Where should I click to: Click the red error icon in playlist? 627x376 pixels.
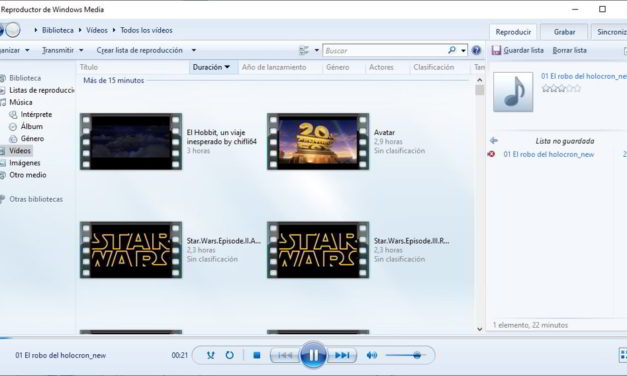click(x=491, y=154)
